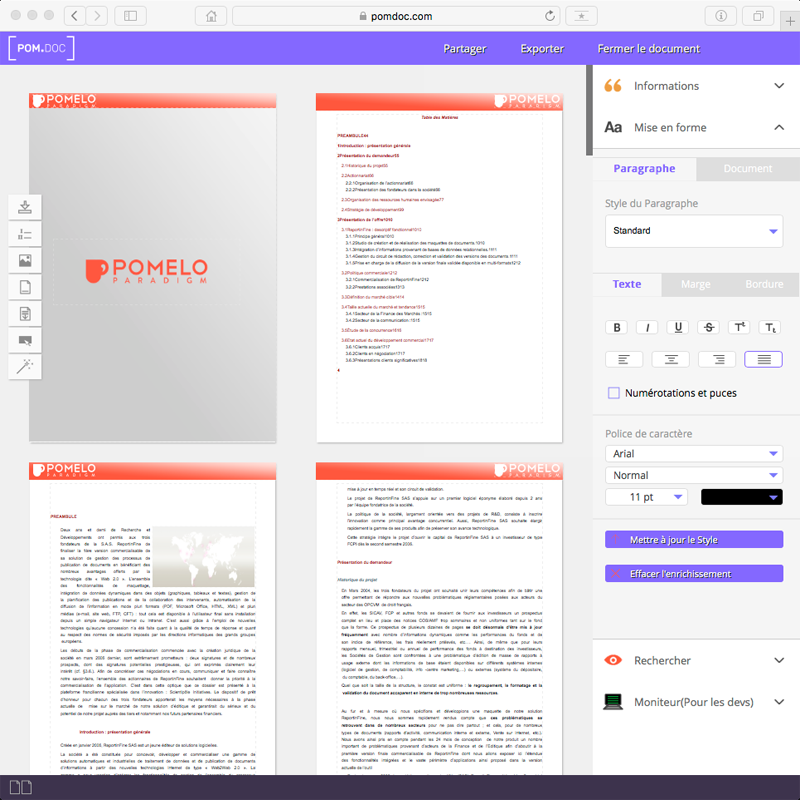
Task: Expand the Moniteur(Pour les devs) chevron
Action: (779, 702)
